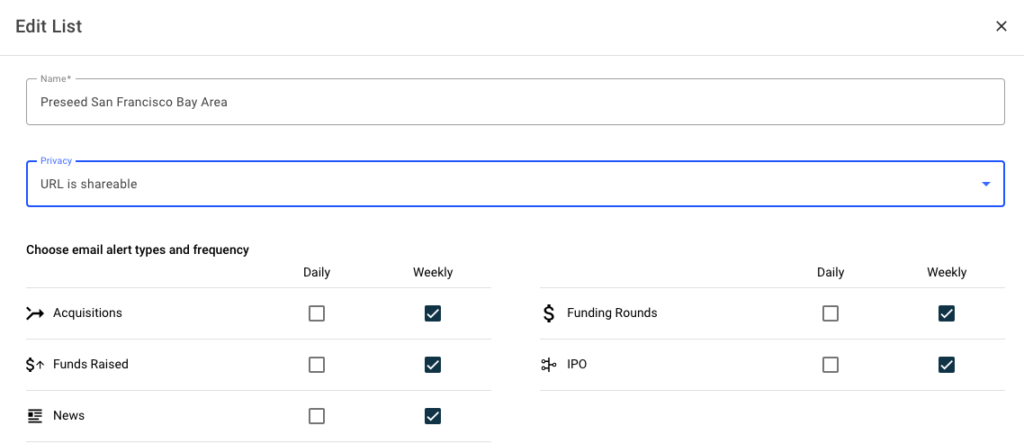The width and height of the screenshot is (1024, 444).
Task: Enable daily alerts for News
Action: click(317, 416)
